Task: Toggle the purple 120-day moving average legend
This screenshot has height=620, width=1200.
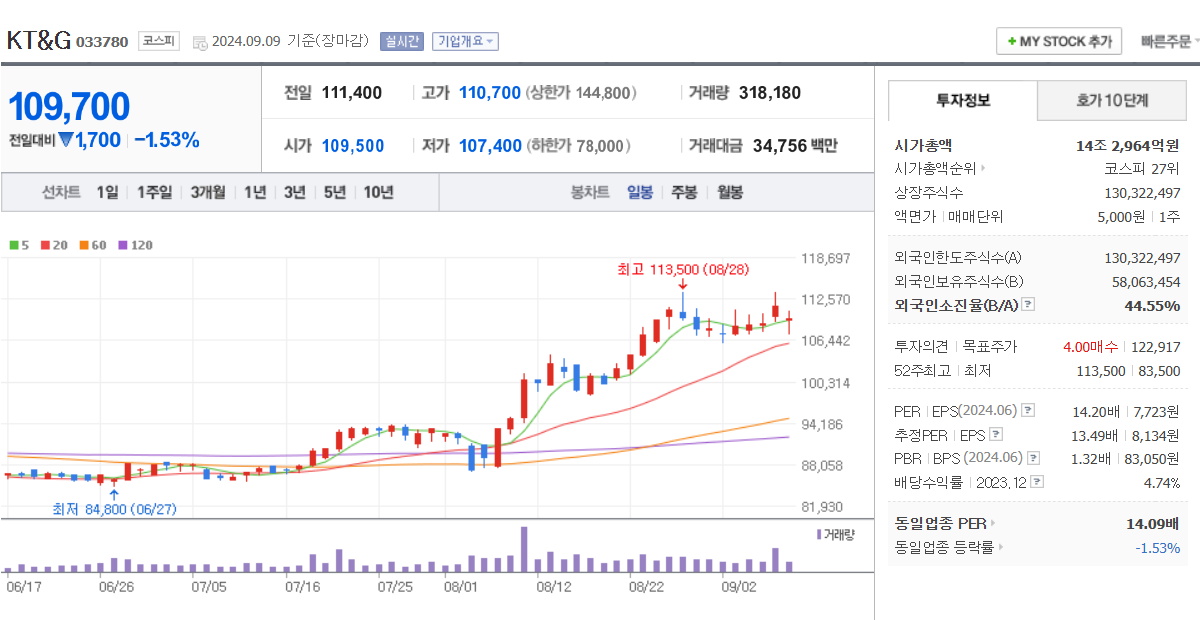Action: (x=135, y=244)
